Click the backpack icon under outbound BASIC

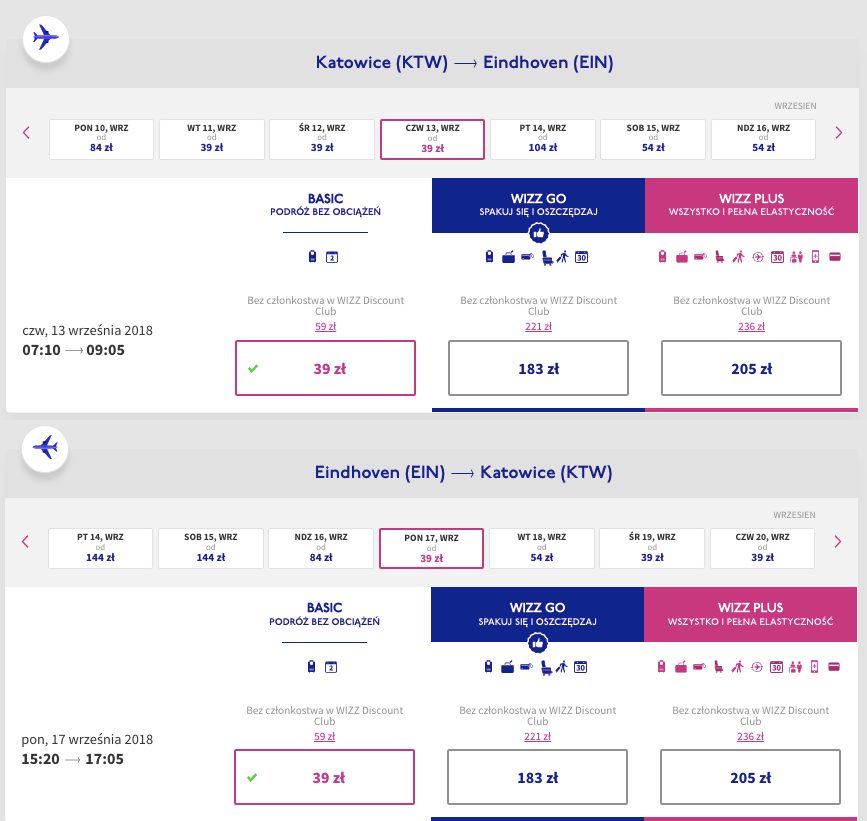314,257
